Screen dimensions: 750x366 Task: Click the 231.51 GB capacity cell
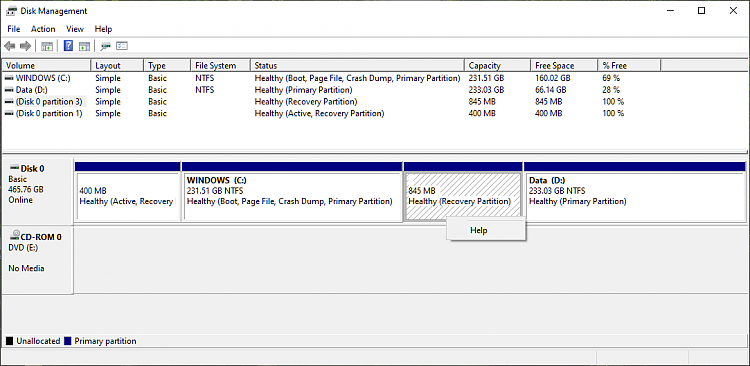tap(486, 78)
